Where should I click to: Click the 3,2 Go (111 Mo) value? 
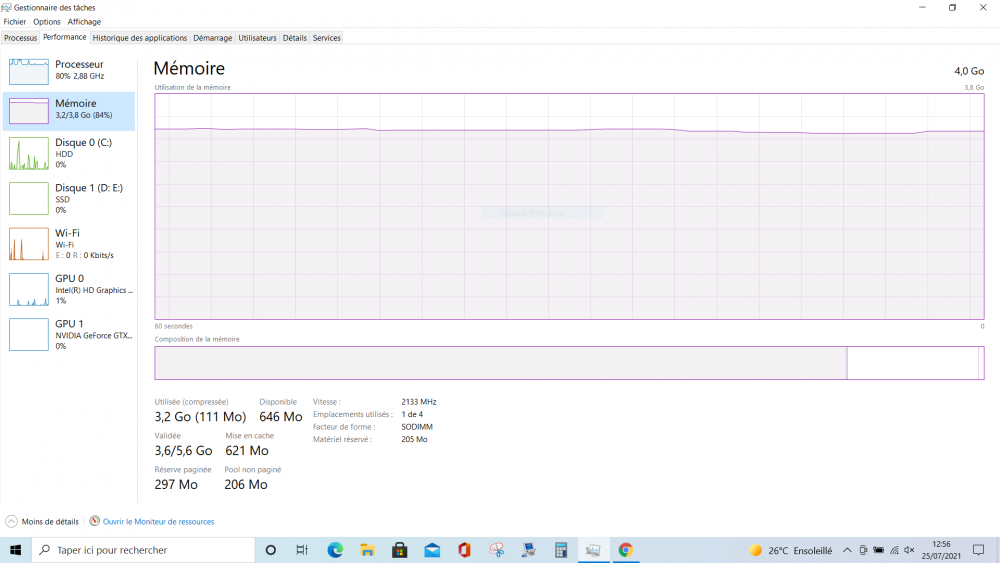tap(200, 416)
